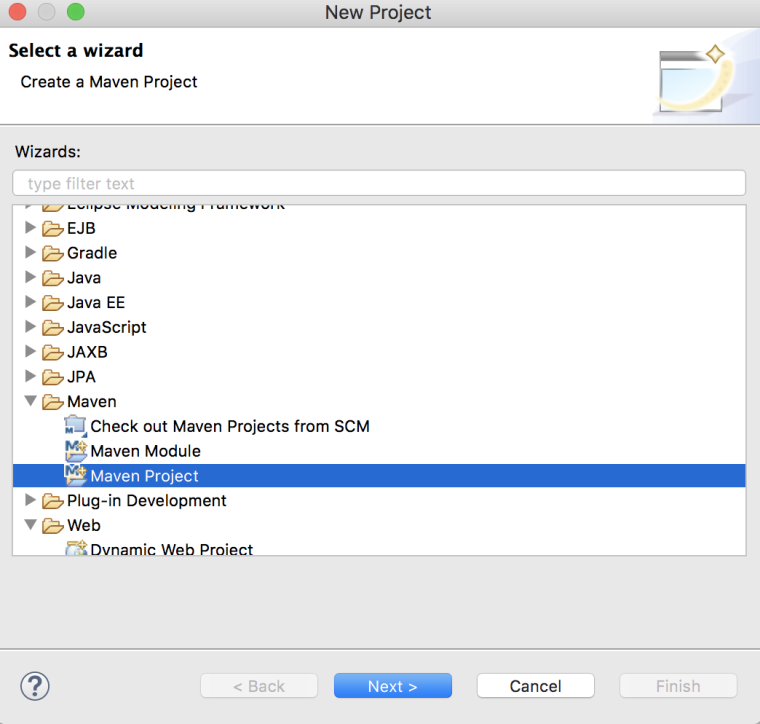This screenshot has height=724, width=760.
Task: Select the Web label in list
Action: (x=84, y=525)
